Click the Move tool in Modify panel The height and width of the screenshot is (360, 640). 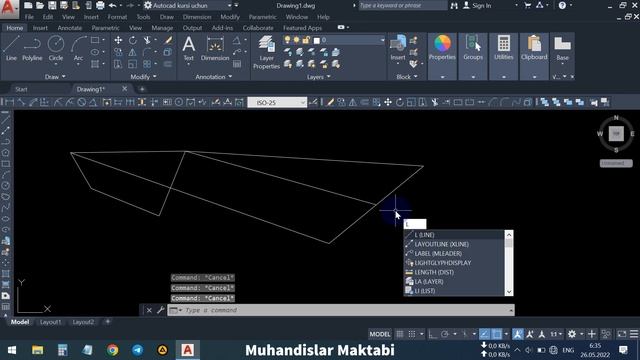(118, 40)
